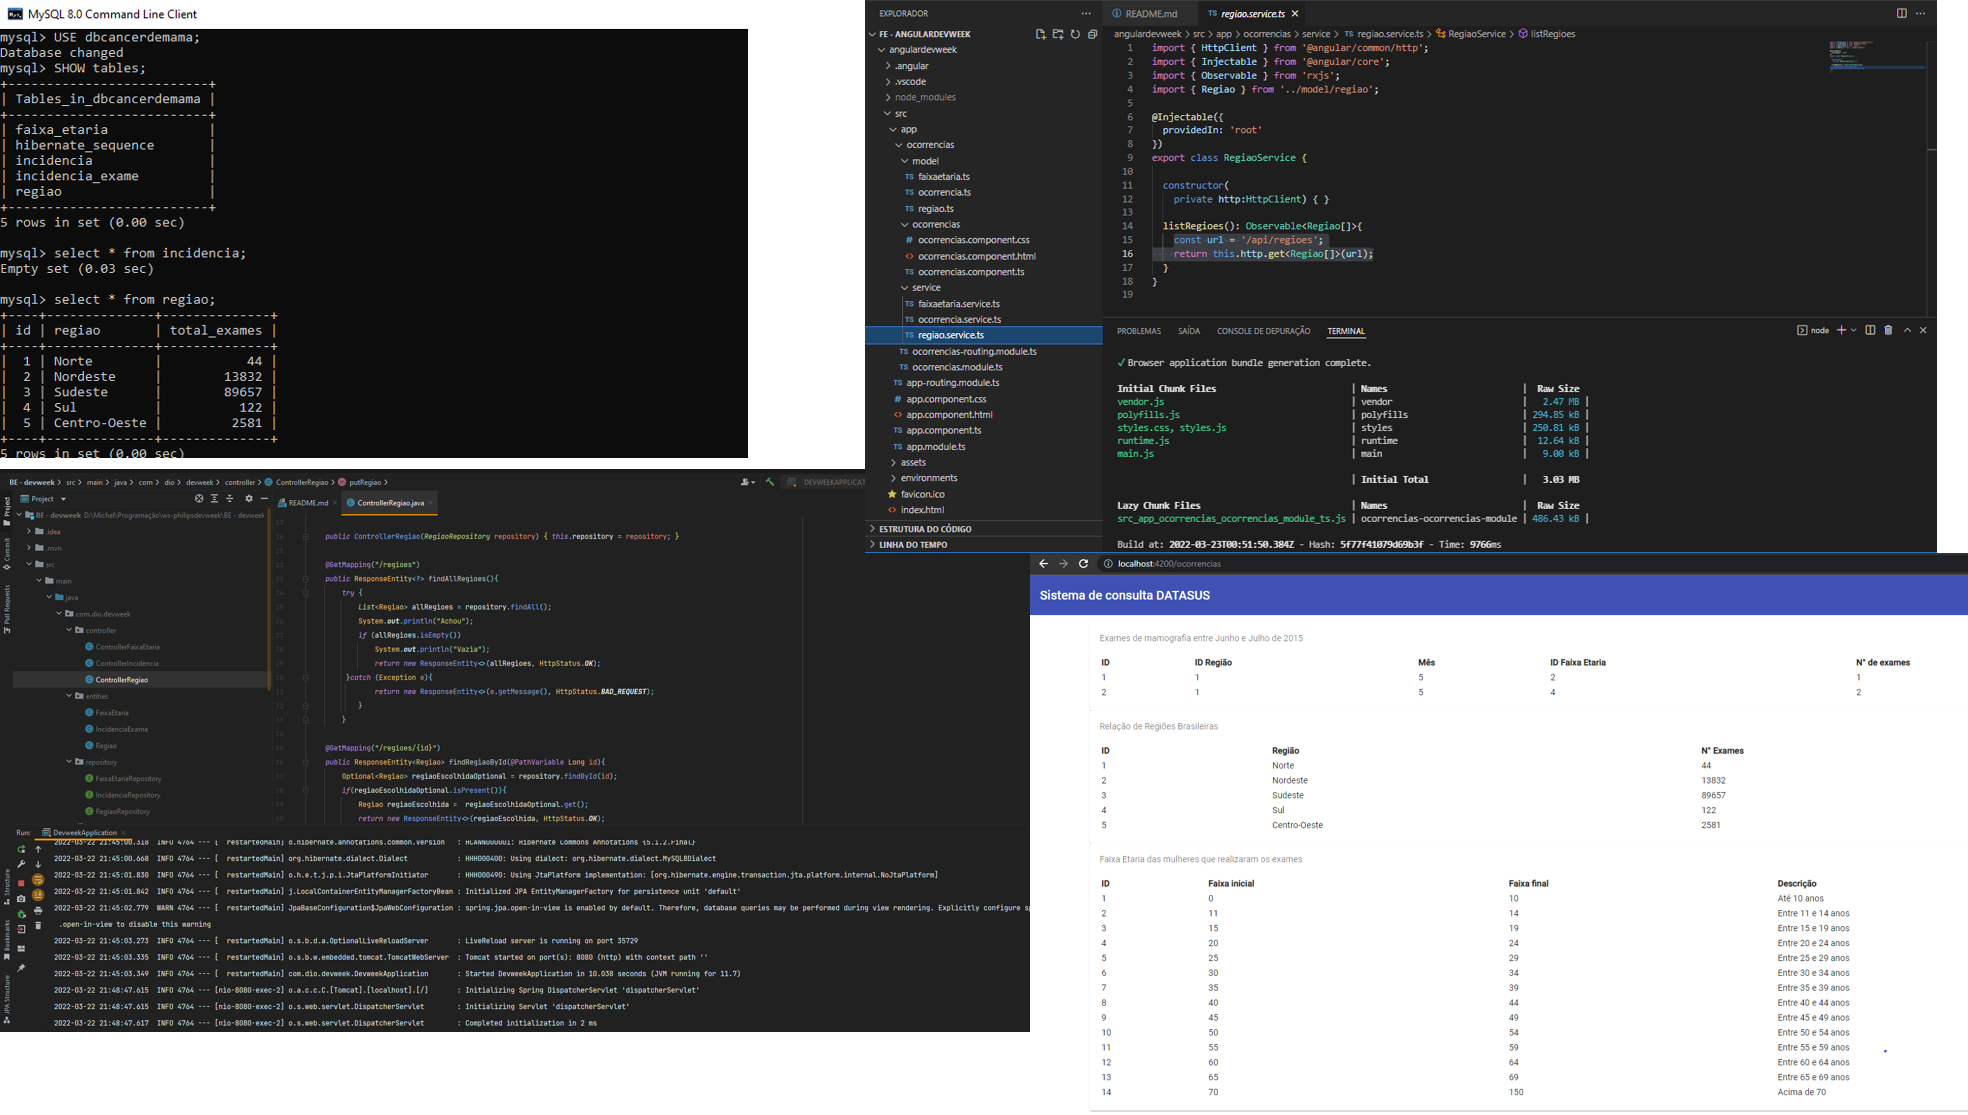
Task: Reload the browser page
Action: coord(1083,564)
